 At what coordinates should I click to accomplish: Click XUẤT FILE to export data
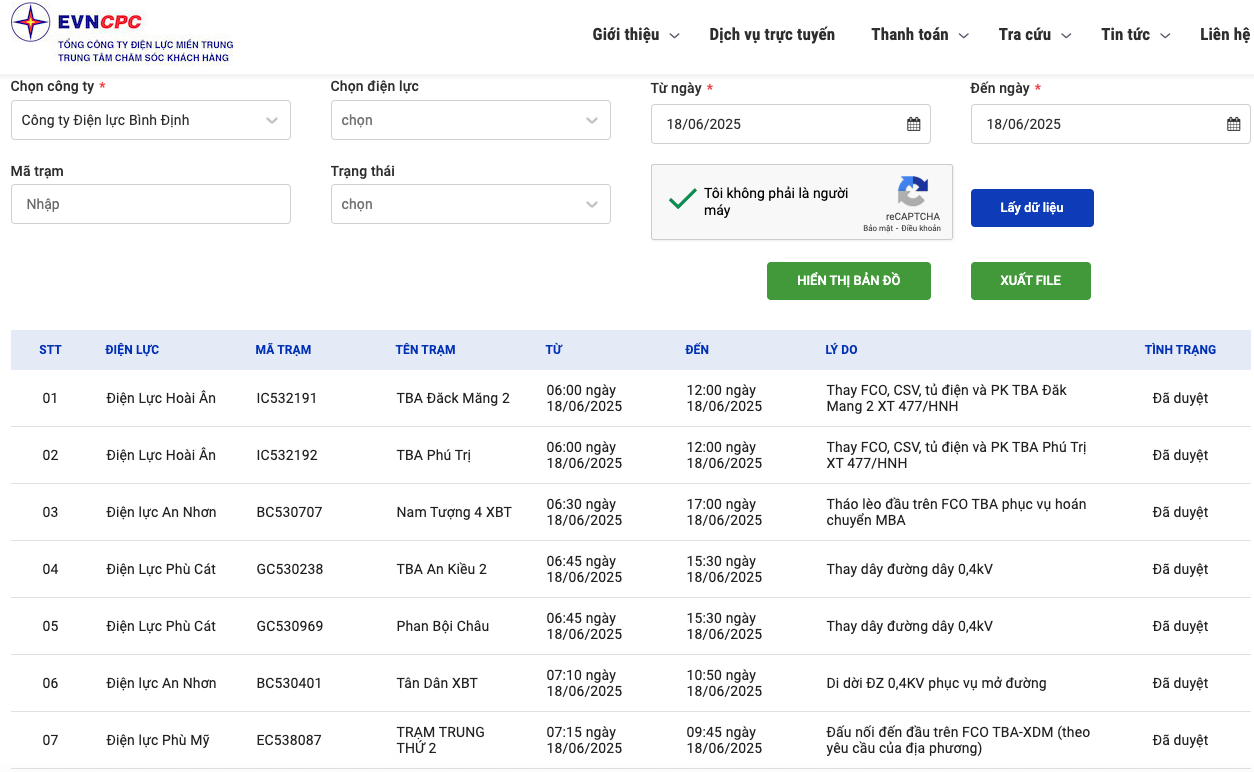coord(1030,281)
